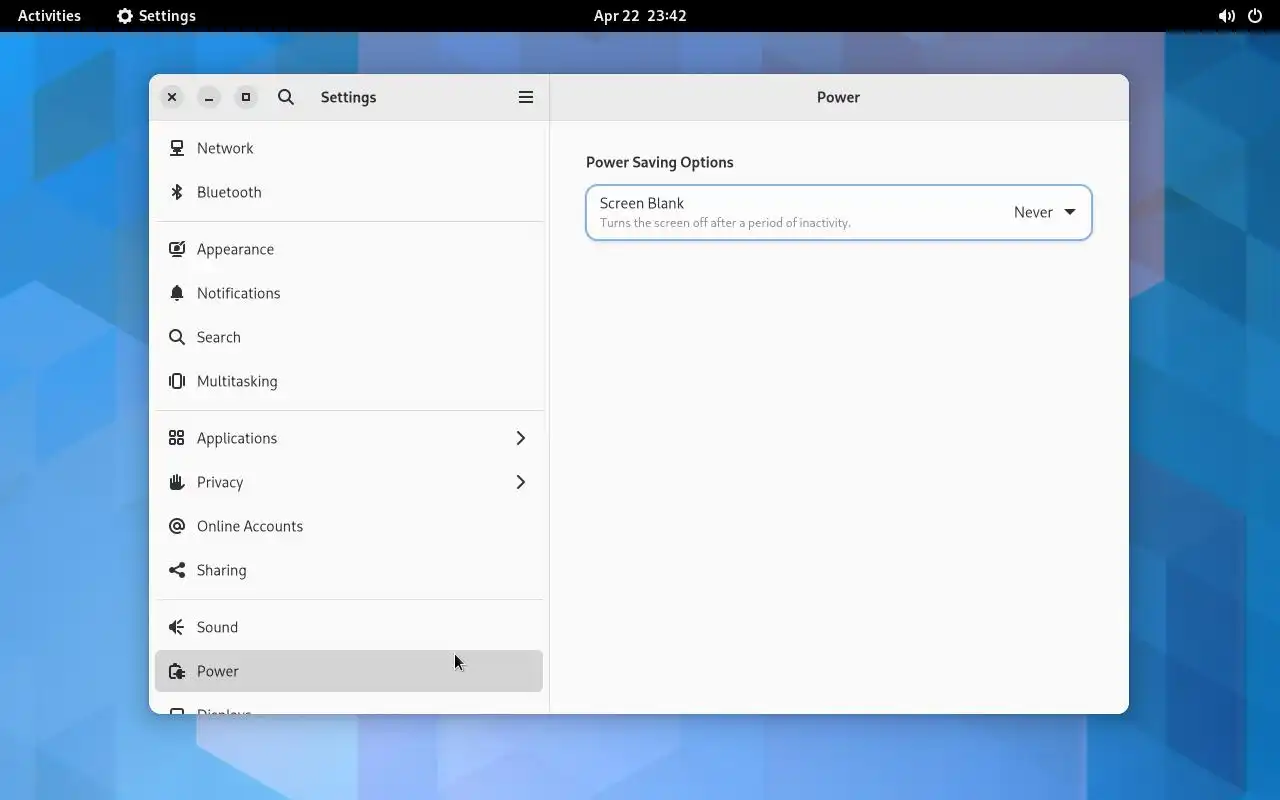The height and width of the screenshot is (800, 1280).
Task: Click the Network icon in sidebar
Action: tap(177, 148)
